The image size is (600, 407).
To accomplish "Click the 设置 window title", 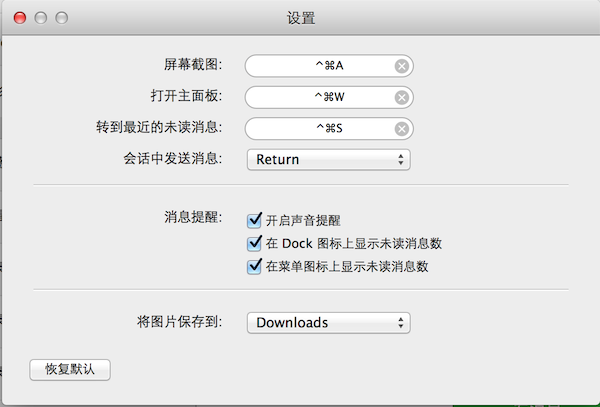I will pos(300,18).
